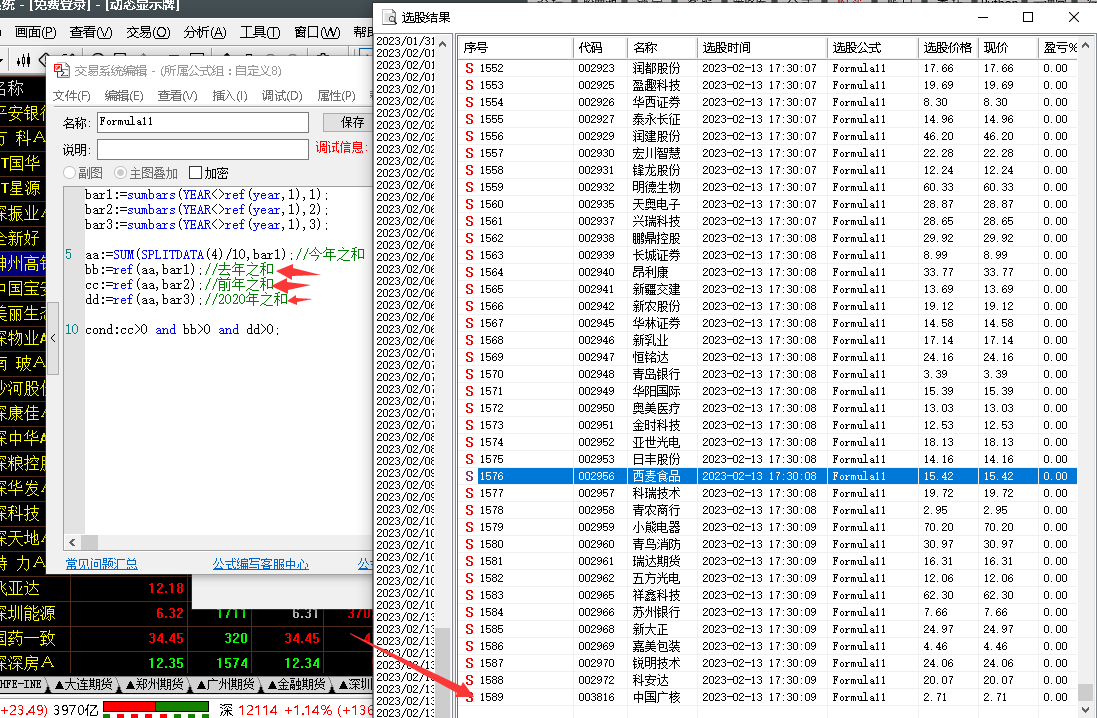Select the 副图 radio option

(69, 172)
